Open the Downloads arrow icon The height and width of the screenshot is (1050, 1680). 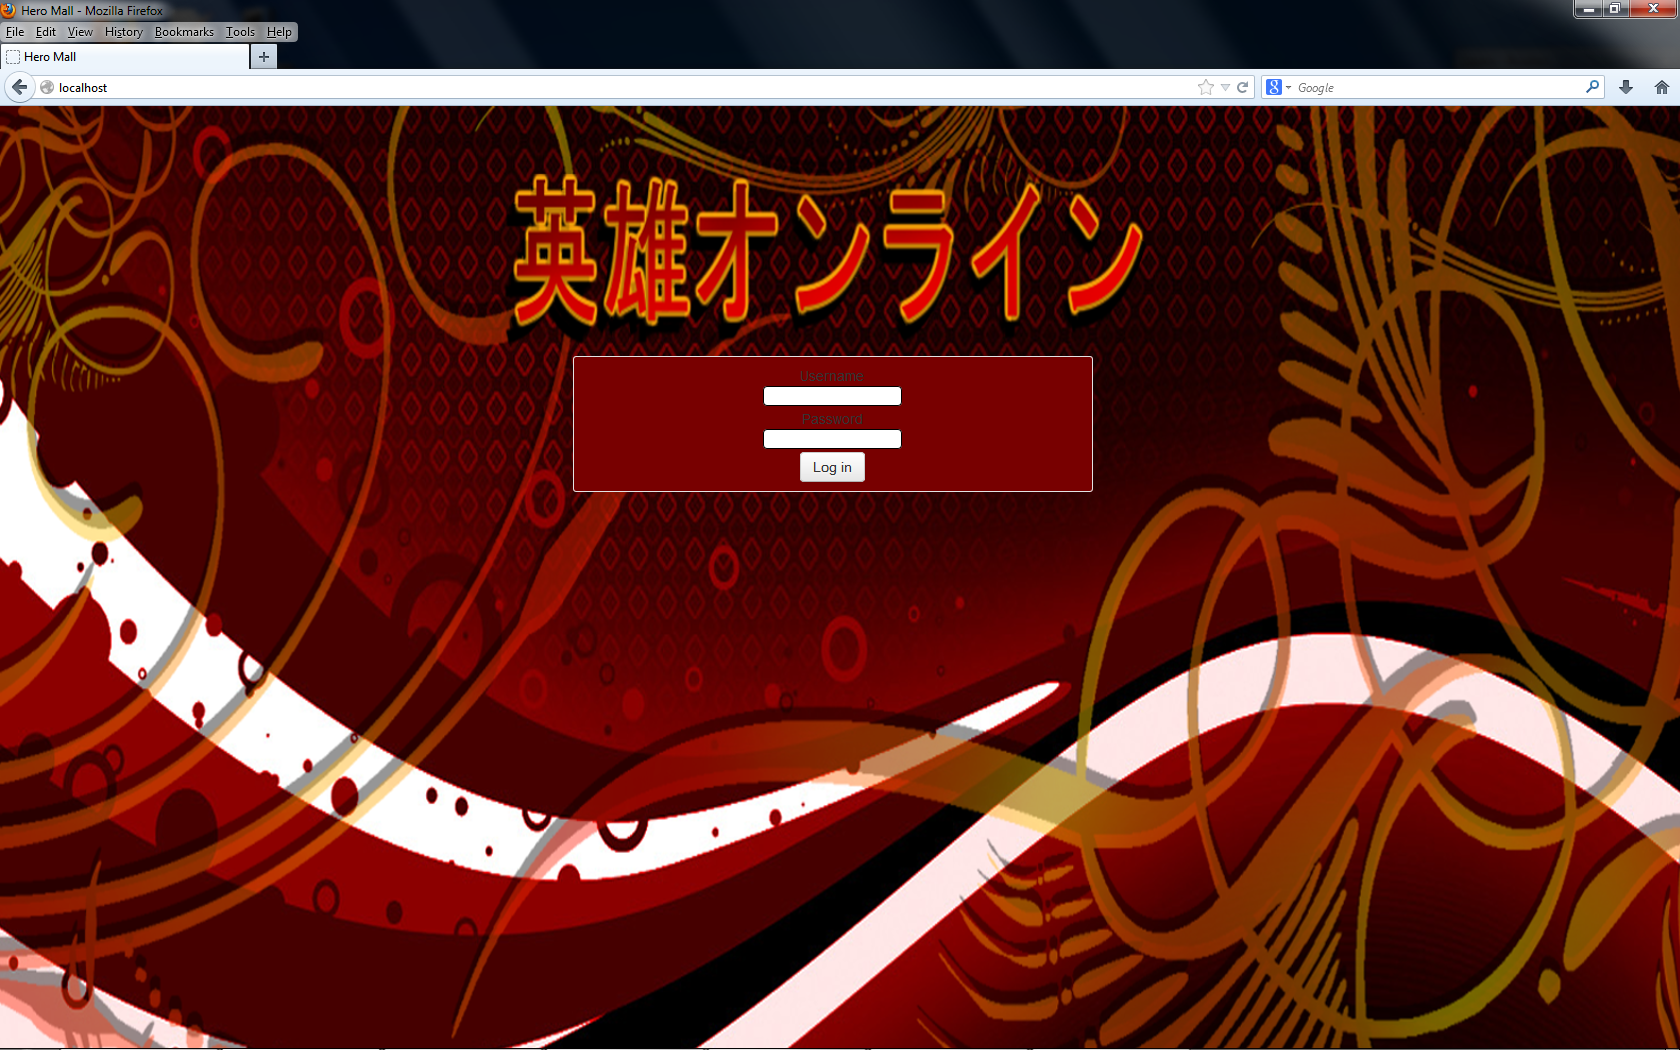point(1626,87)
